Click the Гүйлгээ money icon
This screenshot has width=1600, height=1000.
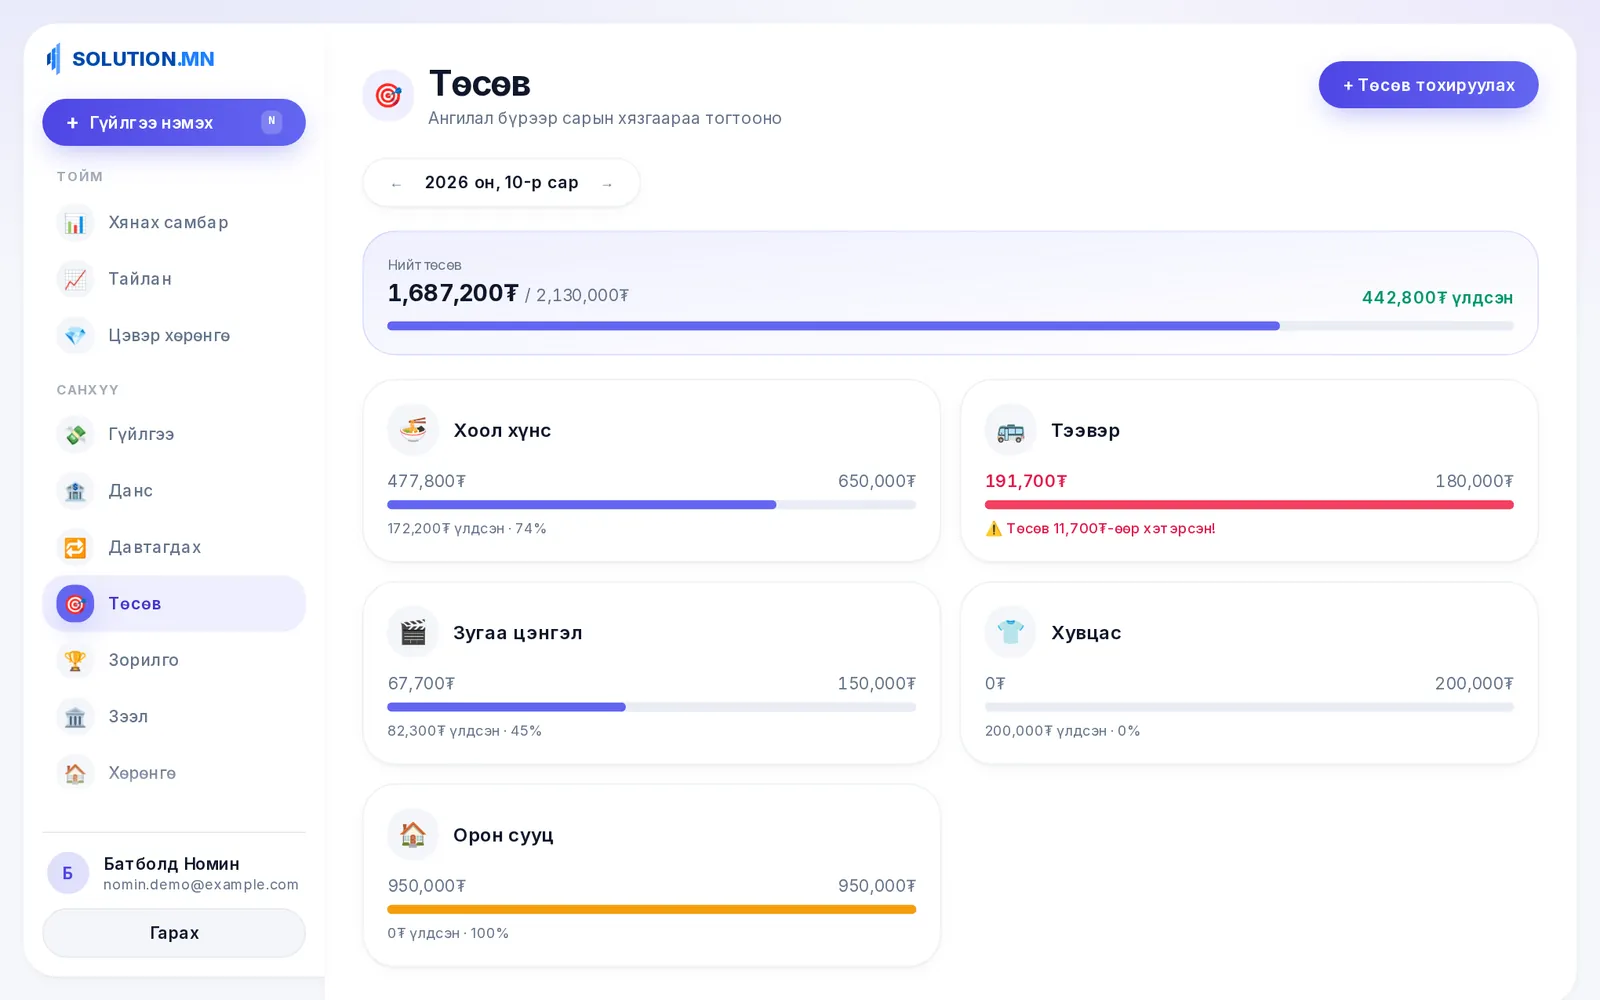click(x=75, y=434)
